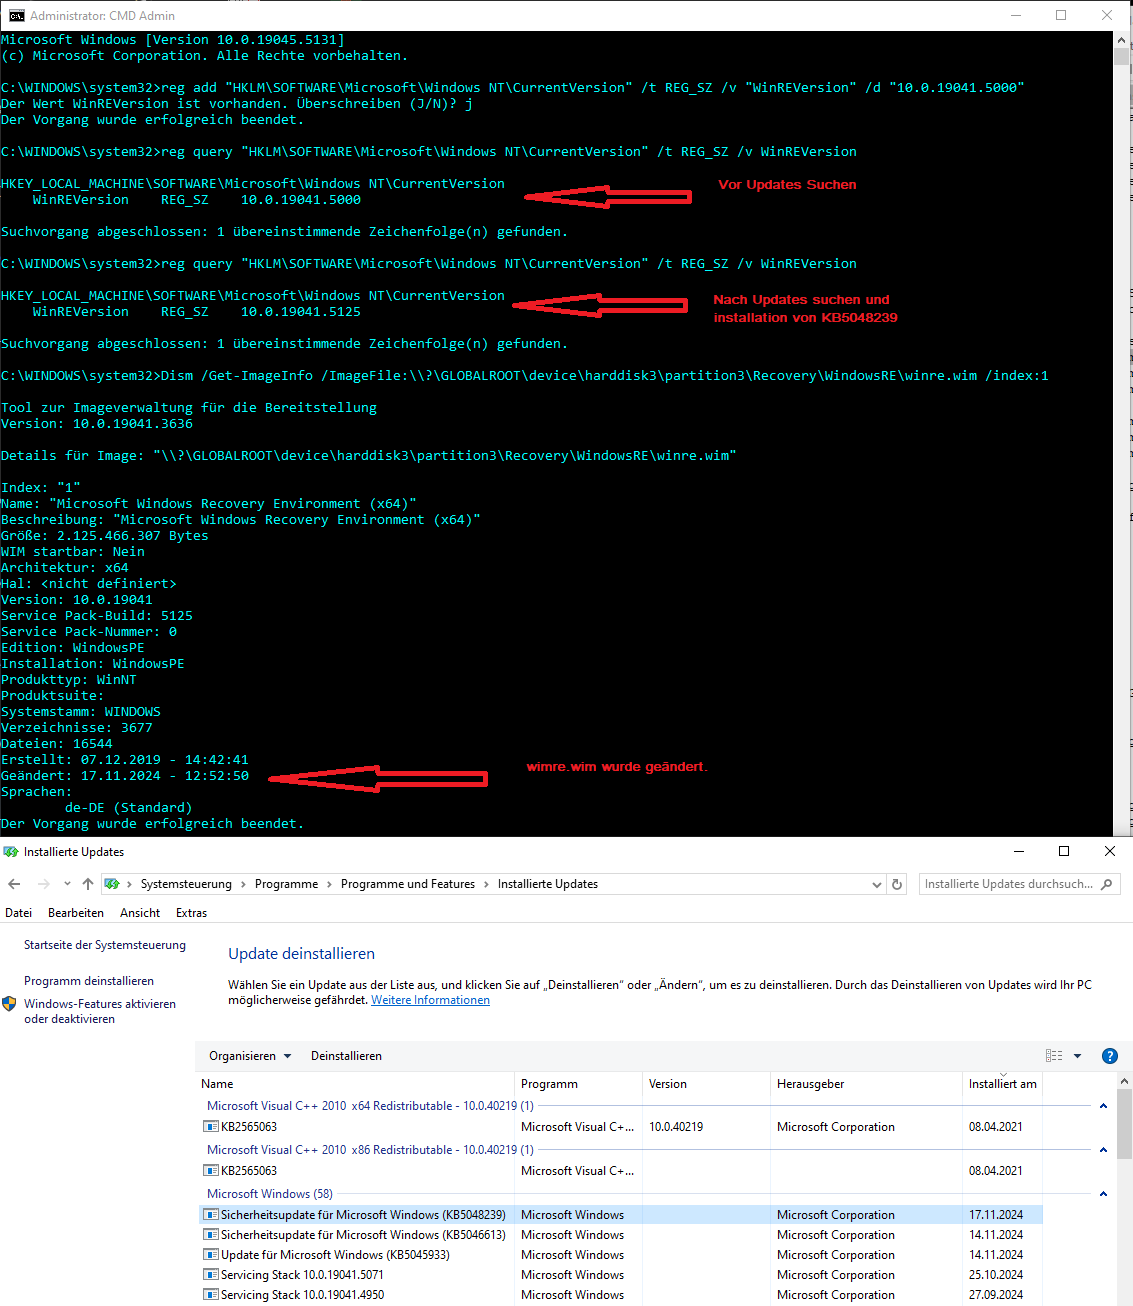1133x1306 pixels.
Task: Open the address bar history dropdown
Action: pos(877,884)
